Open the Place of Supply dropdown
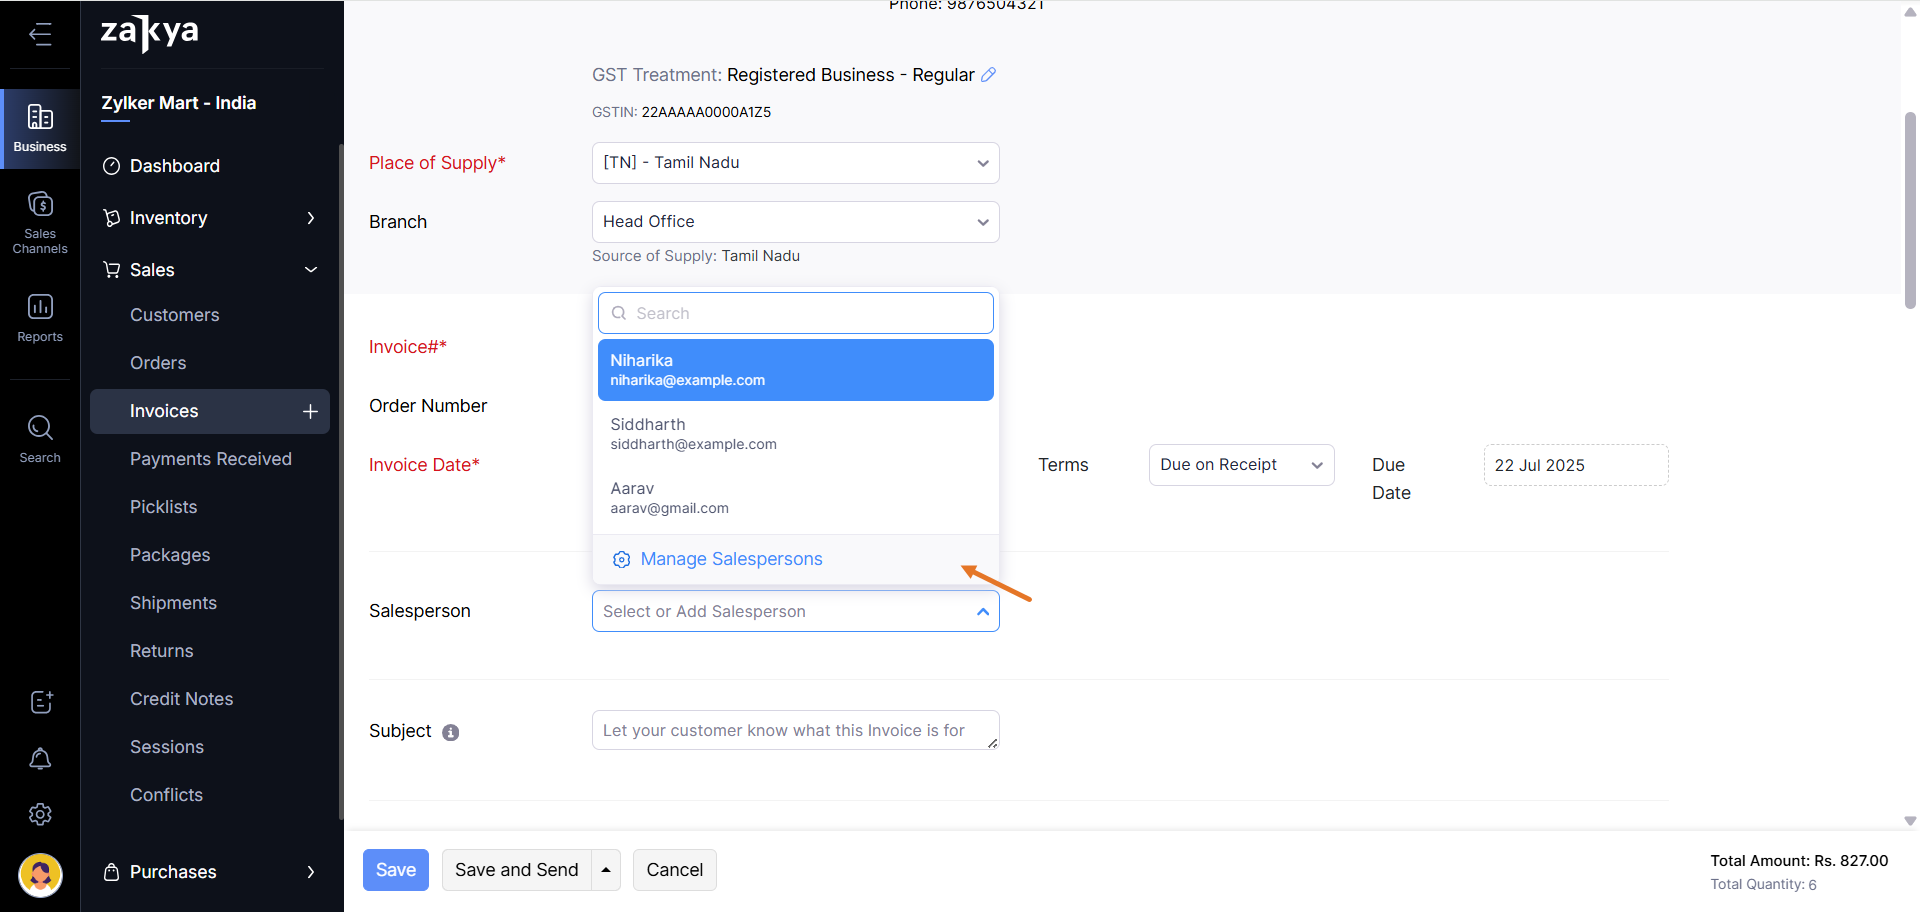The image size is (1920, 912). click(x=795, y=163)
